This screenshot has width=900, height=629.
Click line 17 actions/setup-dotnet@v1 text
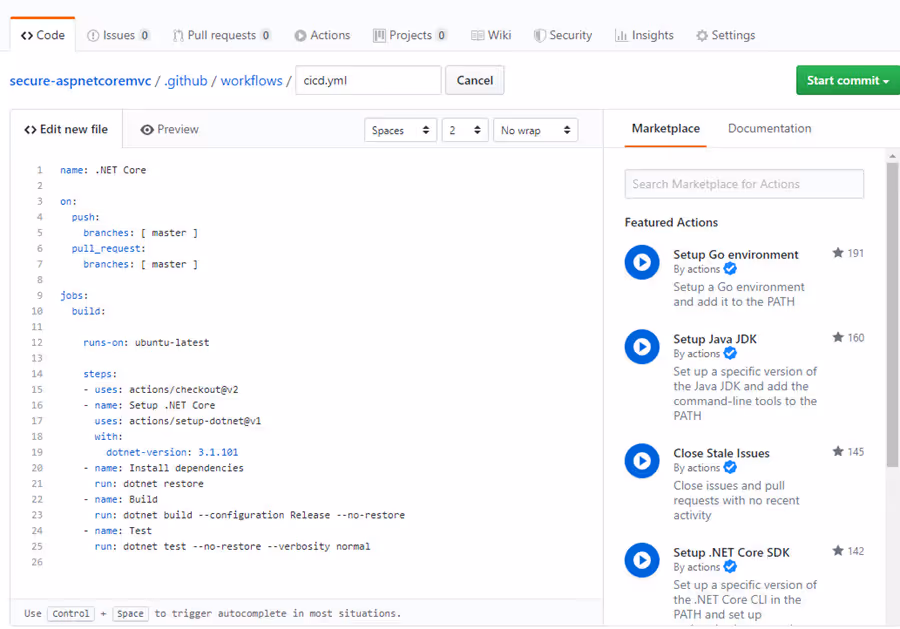[195, 421]
